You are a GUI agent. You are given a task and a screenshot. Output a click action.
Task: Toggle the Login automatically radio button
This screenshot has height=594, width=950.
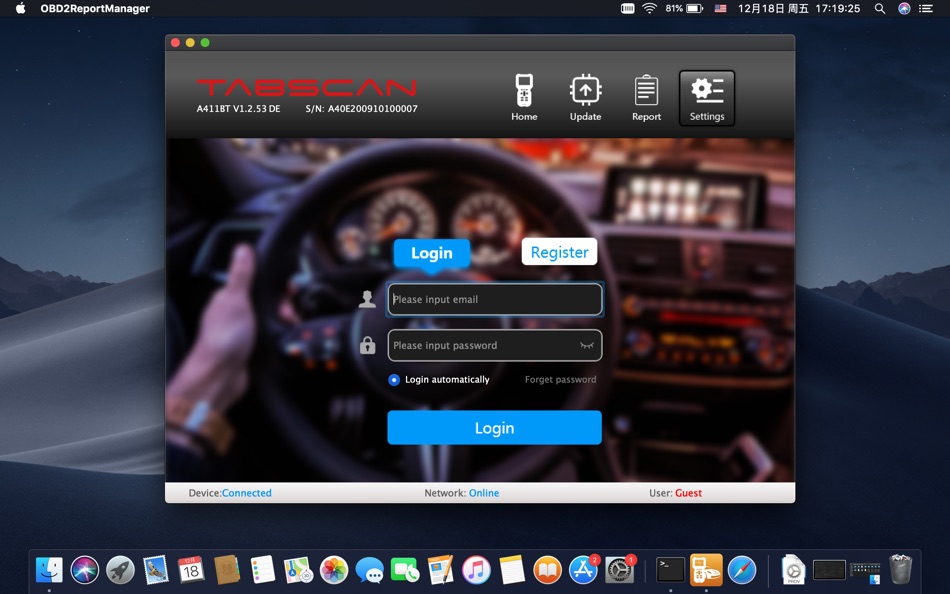[394, 379]
